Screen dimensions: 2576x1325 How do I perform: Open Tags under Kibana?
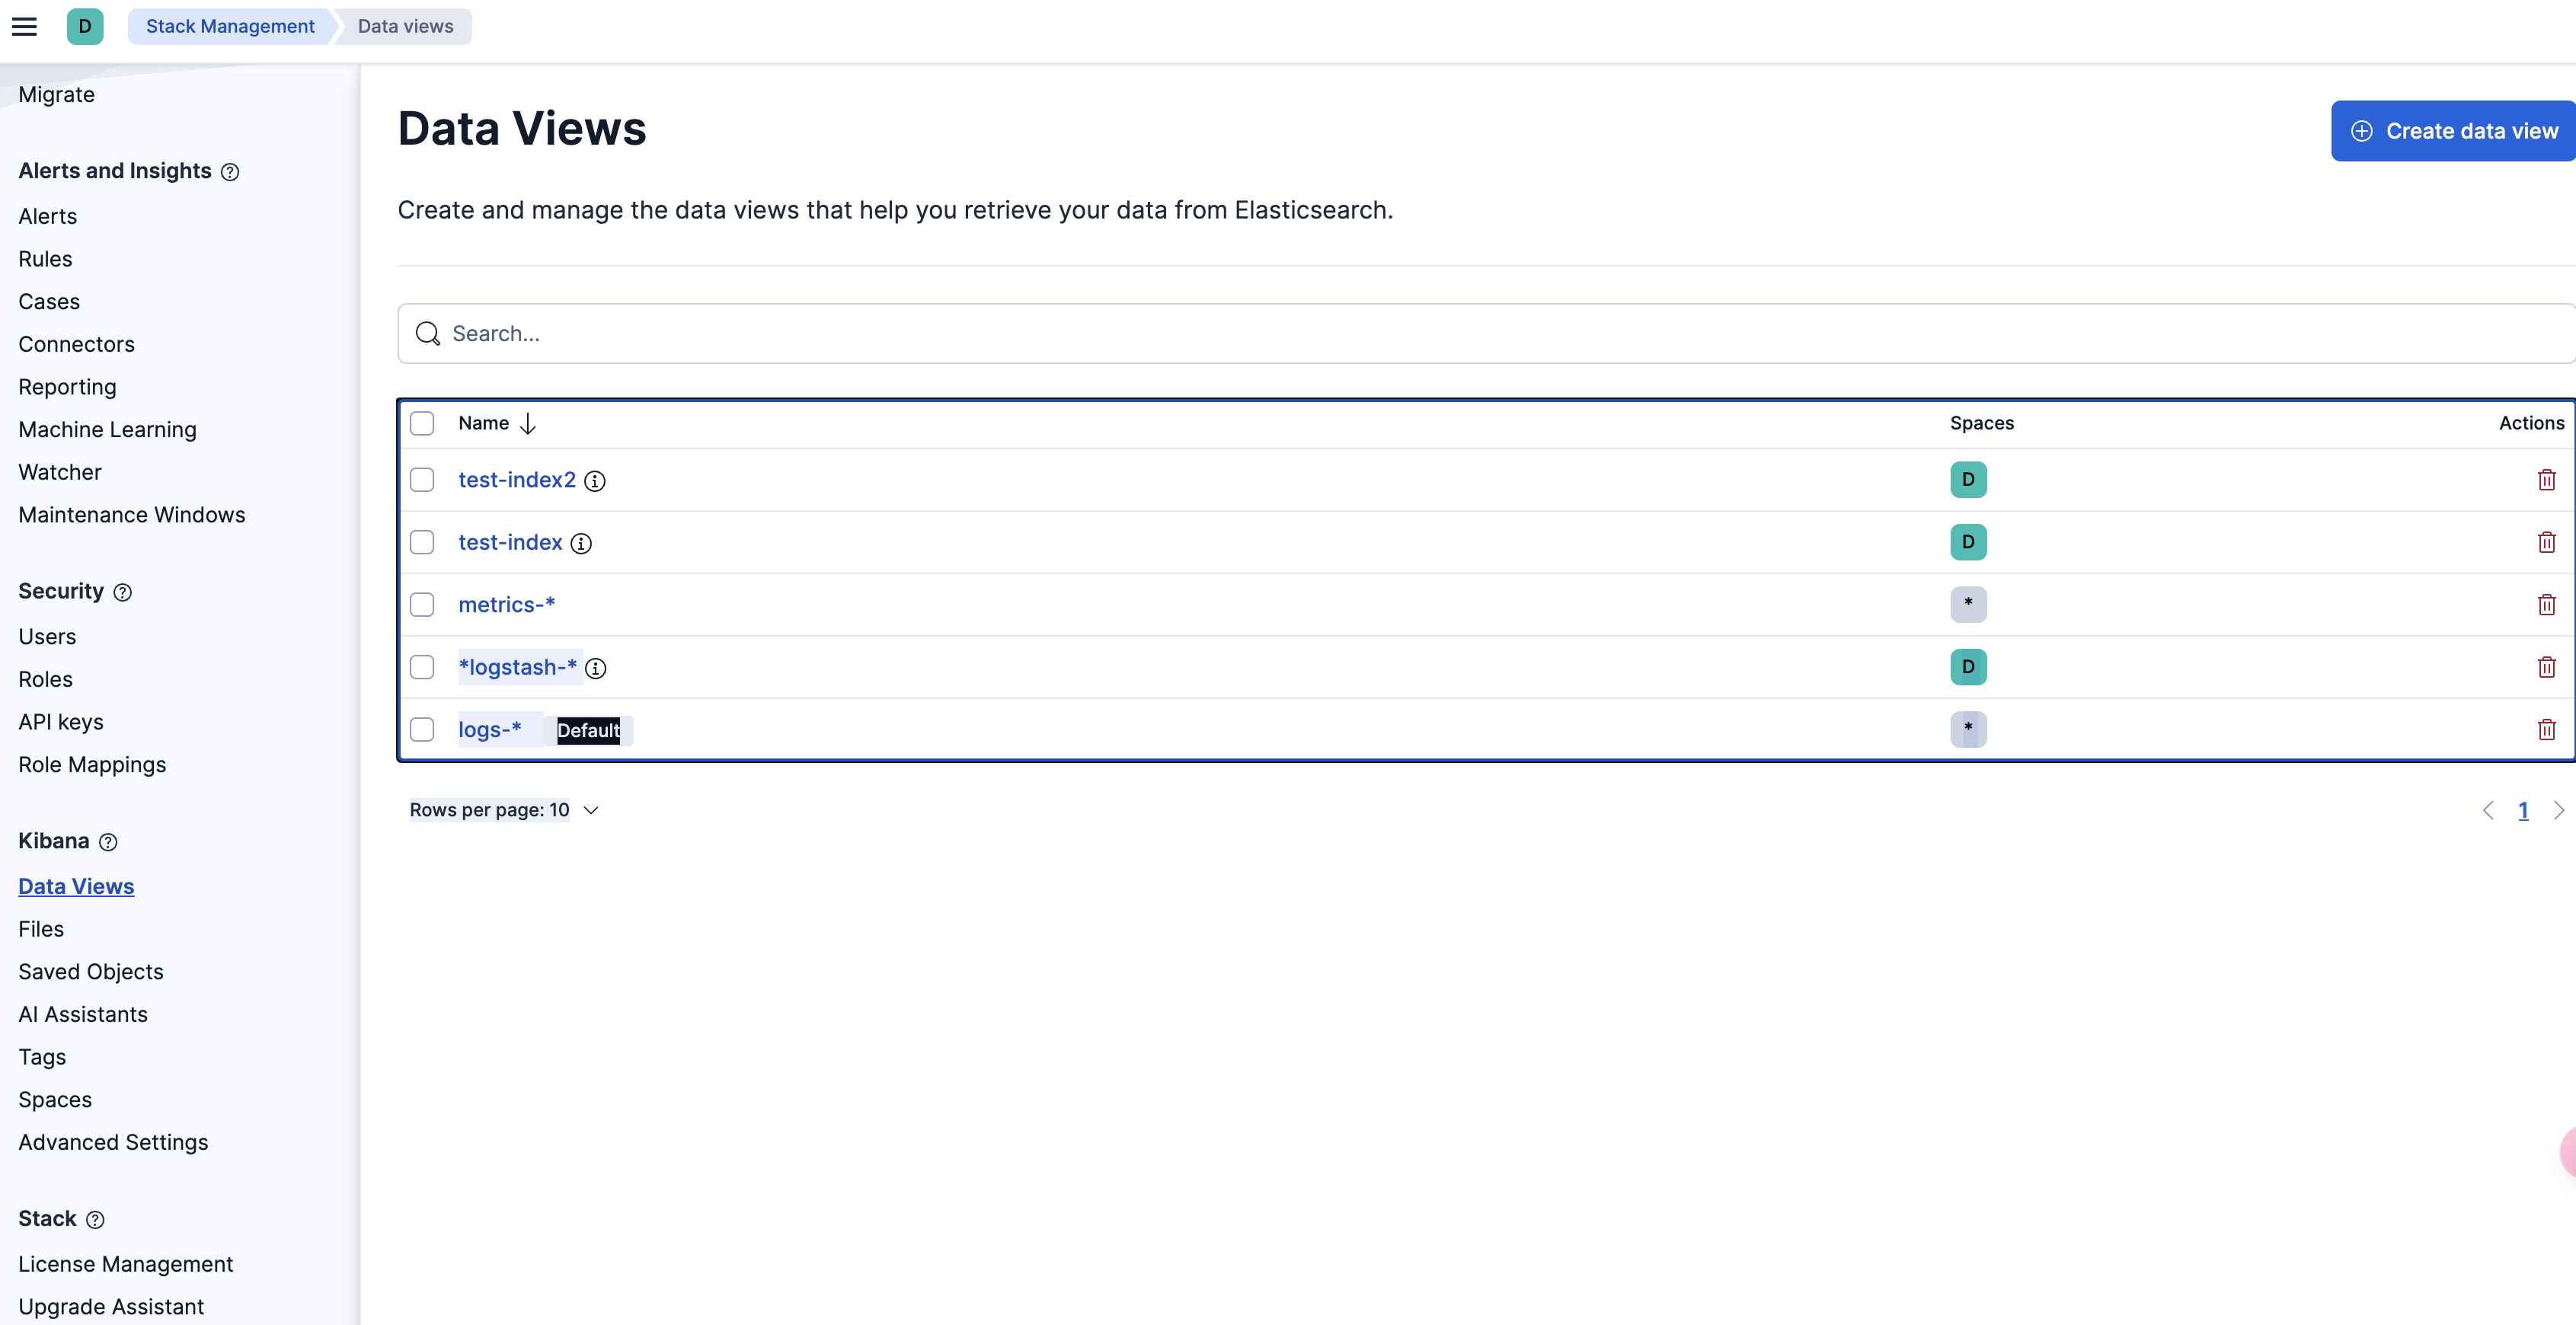42,1058
